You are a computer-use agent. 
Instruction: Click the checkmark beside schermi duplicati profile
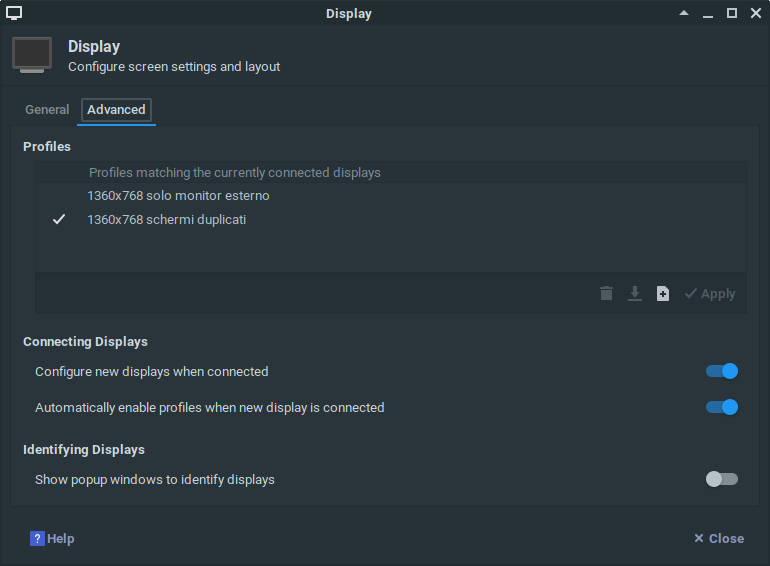tap(59, 219)
